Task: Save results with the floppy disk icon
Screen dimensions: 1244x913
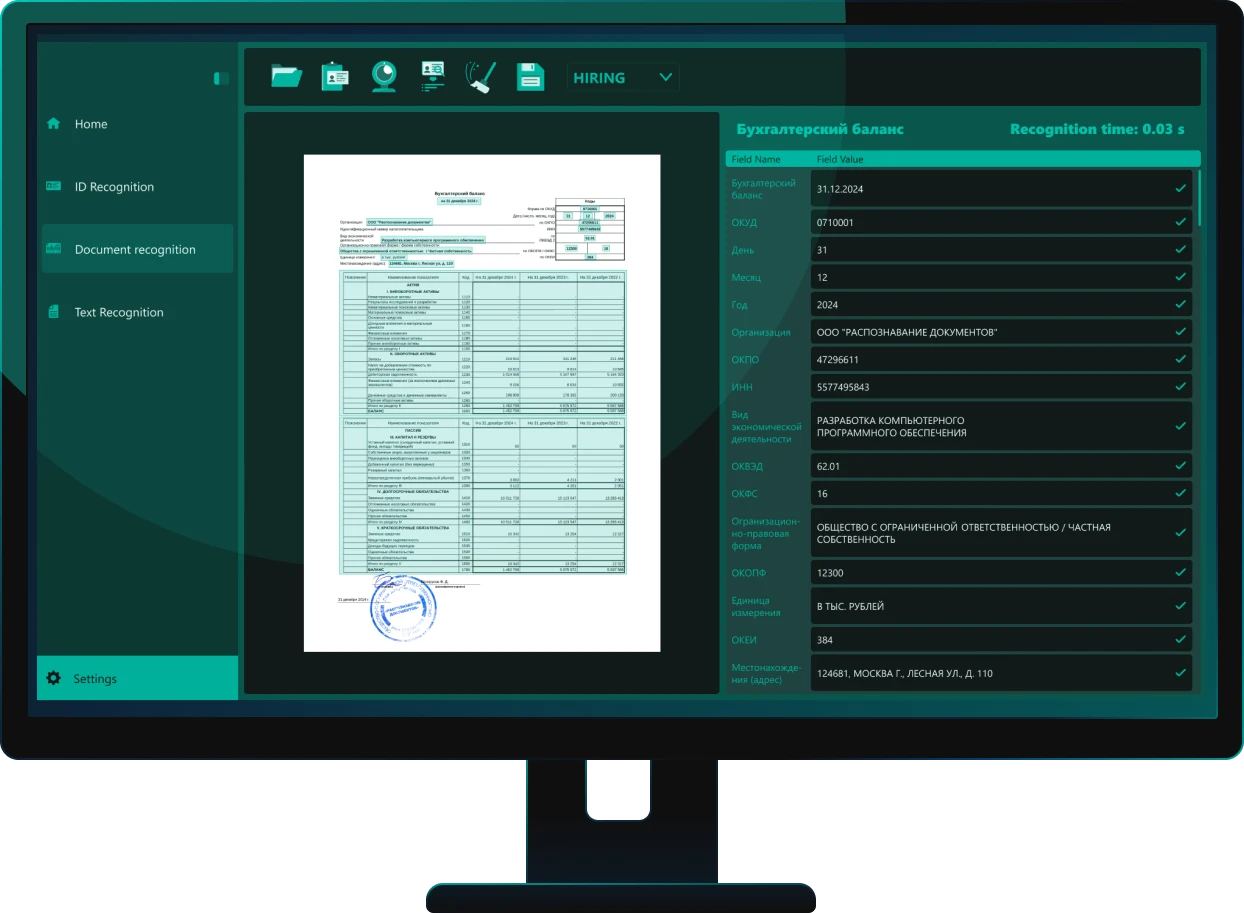Action: (530, 77)
